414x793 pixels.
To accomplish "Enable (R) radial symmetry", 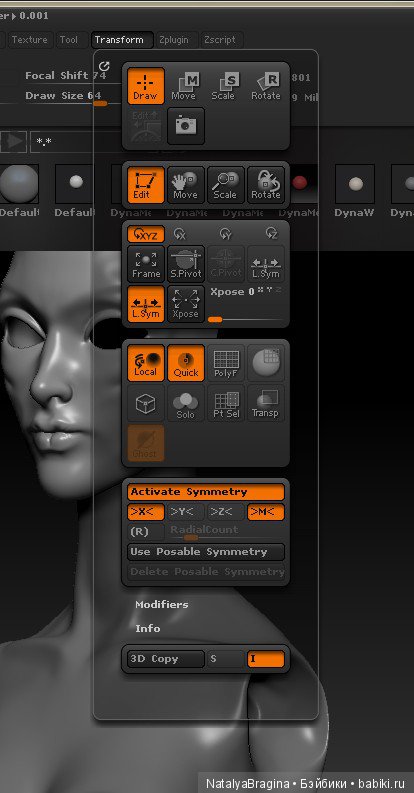I will pos(146,532).
